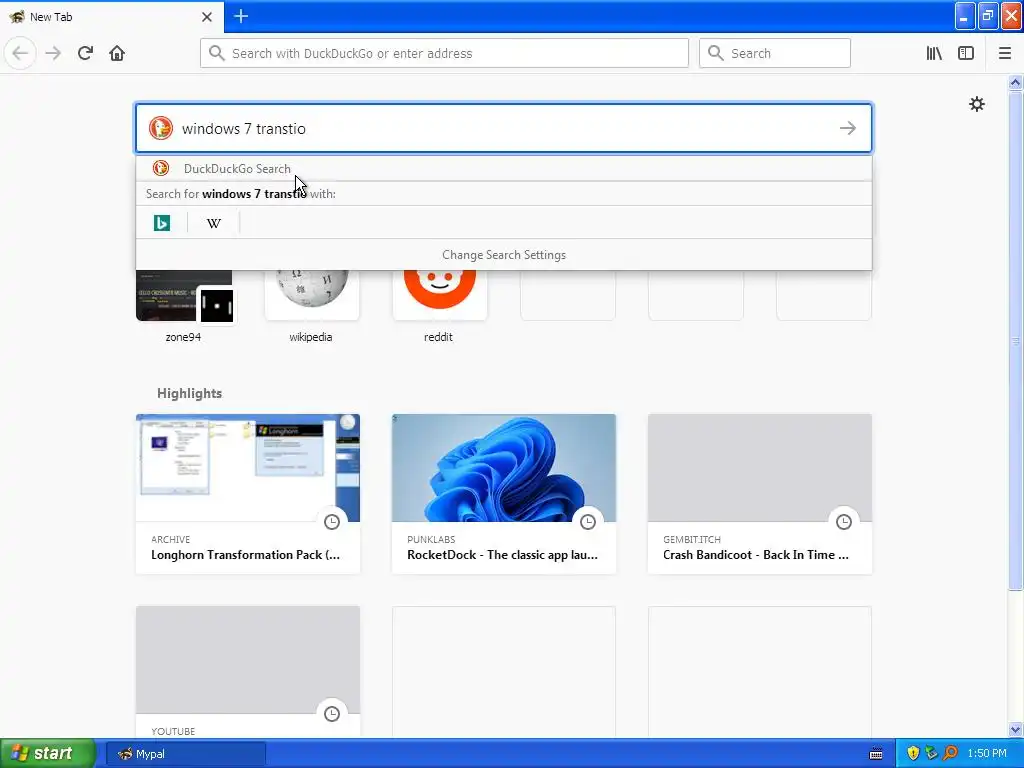Click the Highlights section heading
Viewport: 1024px width, 768px height.
pyautogui.click(x=189, y=393)
